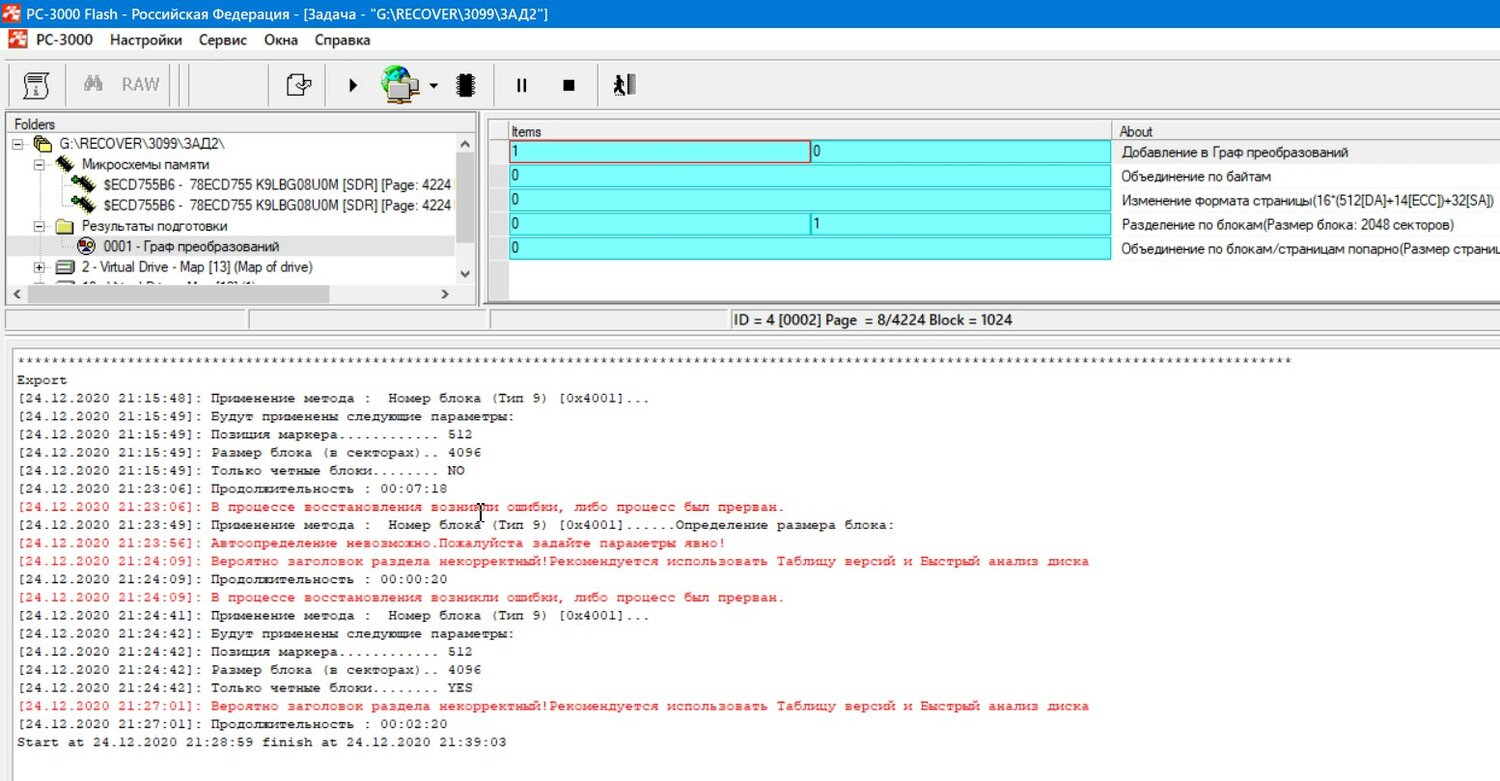
Task: Select G:\RECOVER\3099\ЗАД2\ root label
Action: click(142, 144)
